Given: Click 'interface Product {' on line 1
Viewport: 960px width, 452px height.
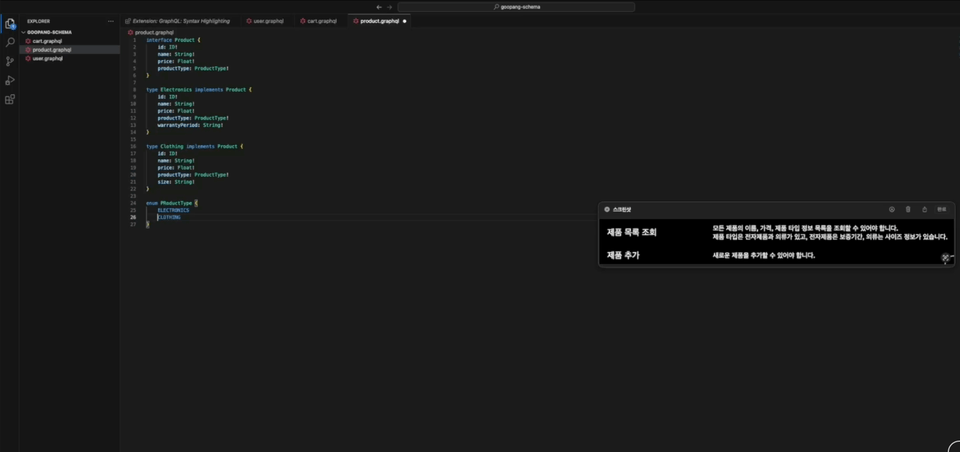Looking at the screenshot, I should pos(173,40).
